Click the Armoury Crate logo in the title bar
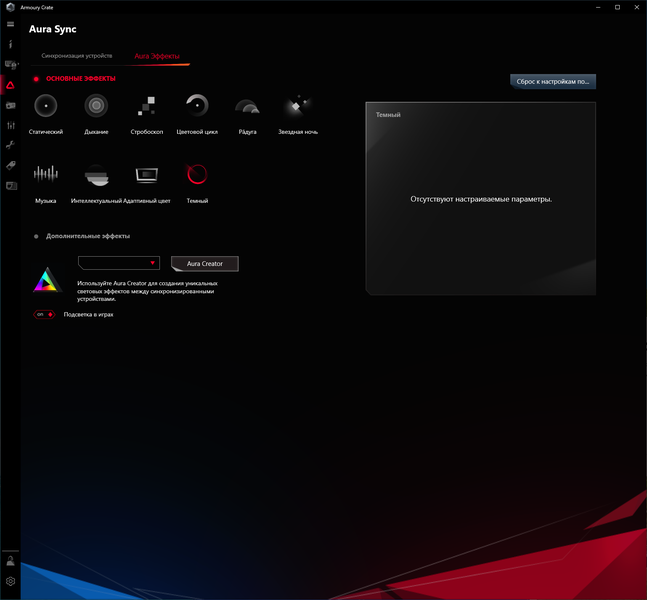 coord(10,7)
